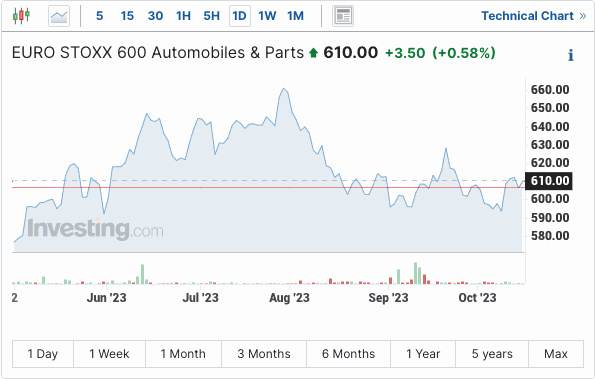This screenshot has width=595, height=379.
Task: Open the Technical Chart link
Action: pyautogui.click(x=534, y=16)
